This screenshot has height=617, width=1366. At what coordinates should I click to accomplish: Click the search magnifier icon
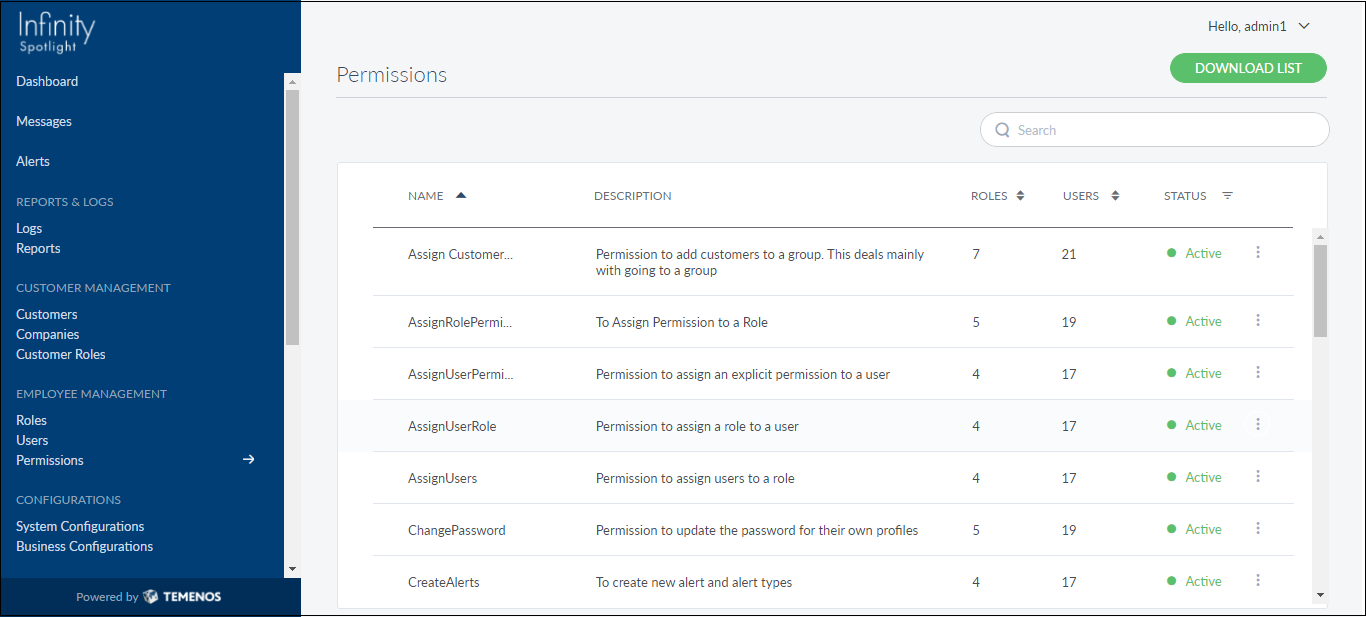coord(1003,130)
